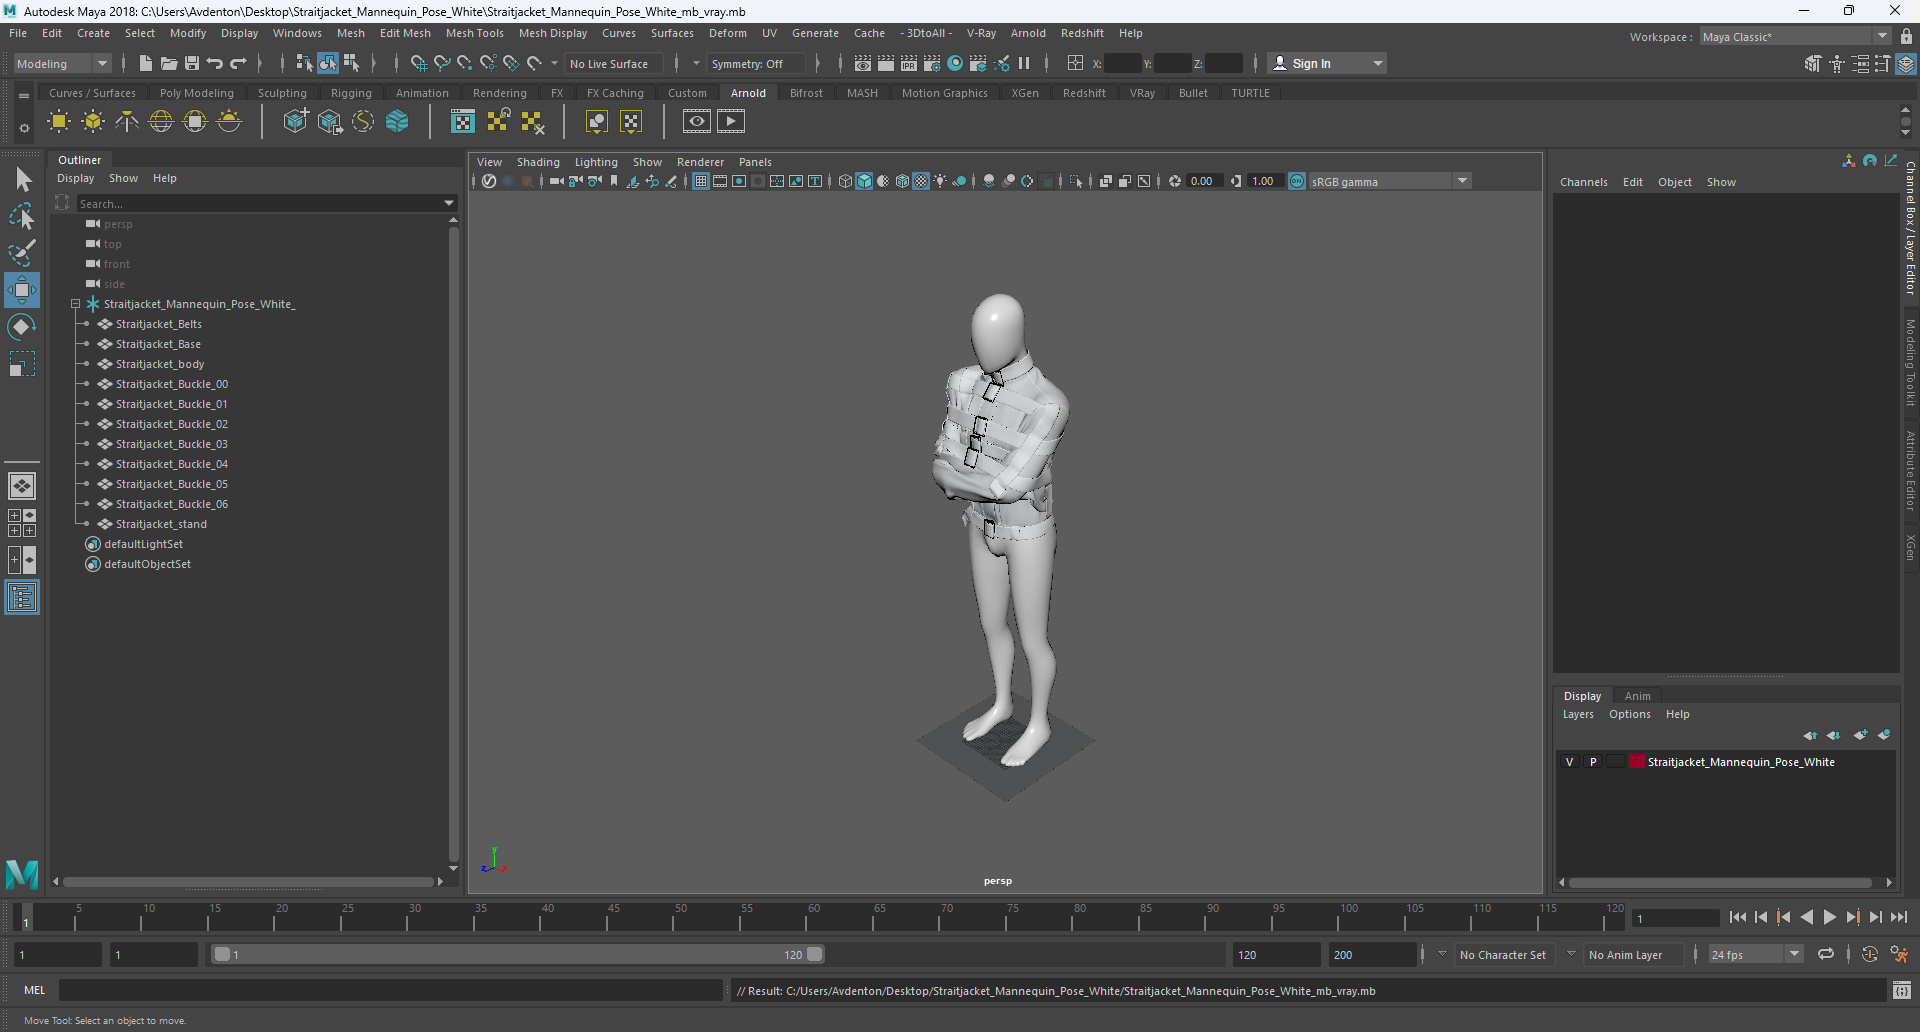Play animation backwards

pos(1807,917)
